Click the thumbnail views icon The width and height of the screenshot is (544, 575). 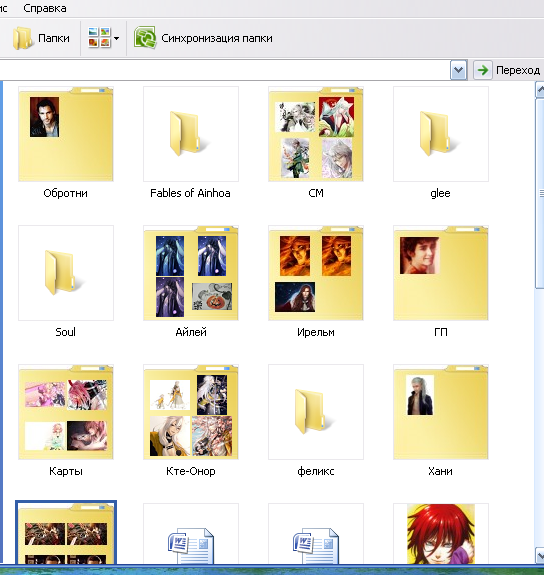[99, 37]
